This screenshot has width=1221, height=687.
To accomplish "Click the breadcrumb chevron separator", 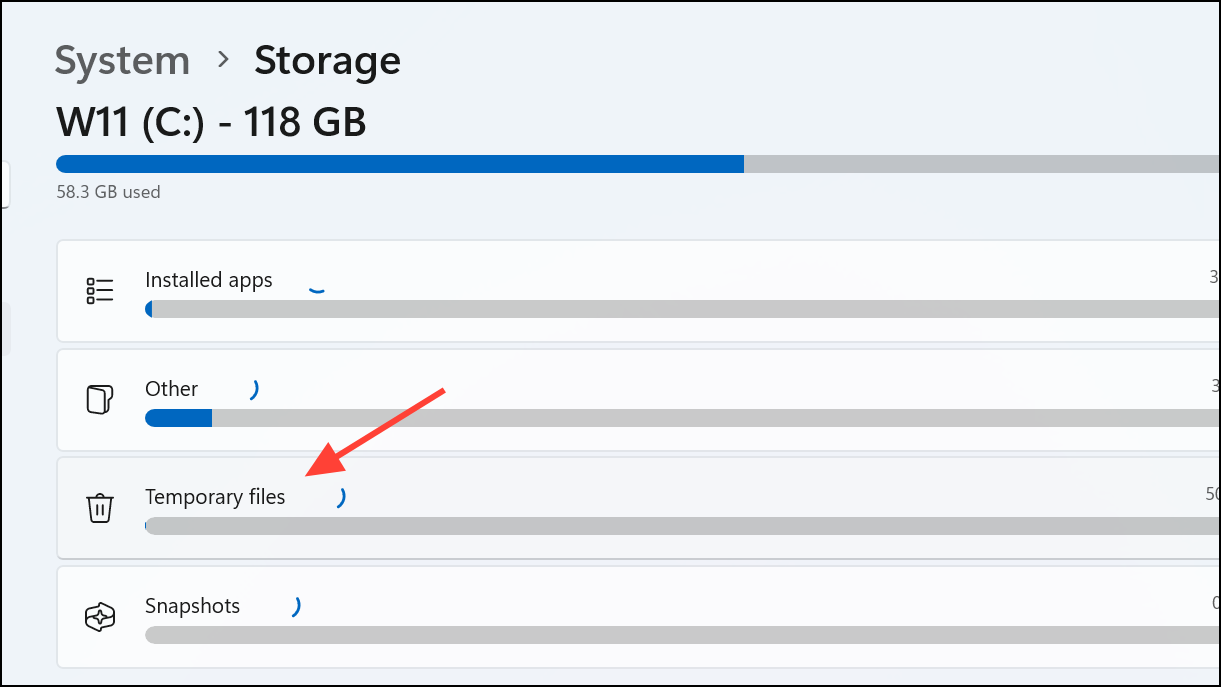I will pyautogui.click(x=224, y=61).
